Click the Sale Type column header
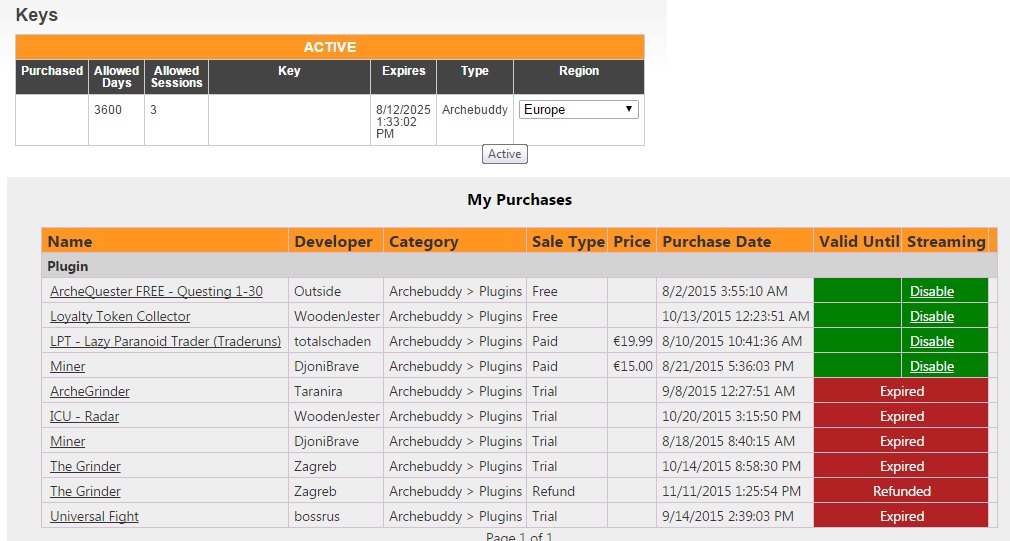Screen dimensions: 1010x541 [568, 242]
